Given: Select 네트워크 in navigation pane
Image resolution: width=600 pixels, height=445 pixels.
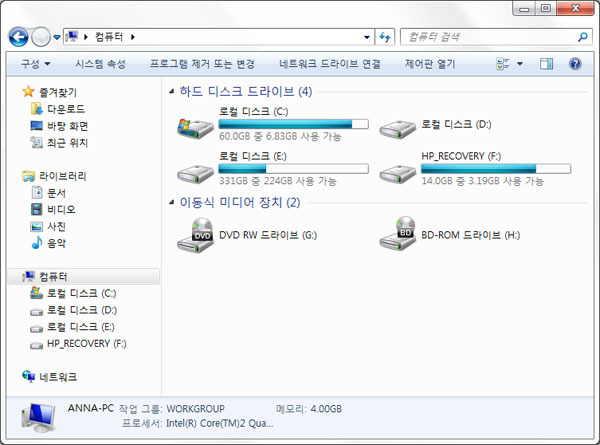Looking at the screenshot, I should pyautogui.click(x=58, y=377).
